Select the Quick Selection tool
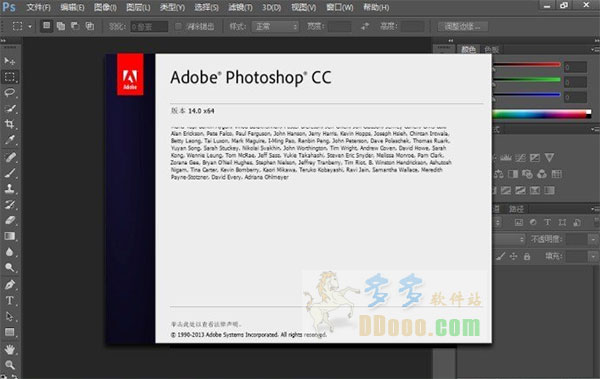 [x=10, y=109]
